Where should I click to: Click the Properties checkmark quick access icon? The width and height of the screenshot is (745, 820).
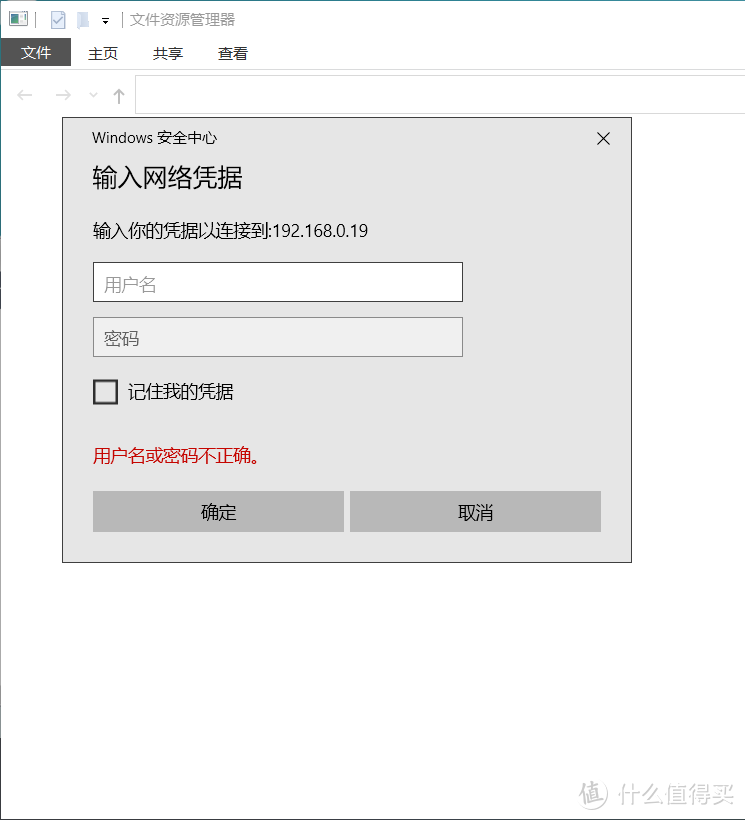click(x=58, y=20)
